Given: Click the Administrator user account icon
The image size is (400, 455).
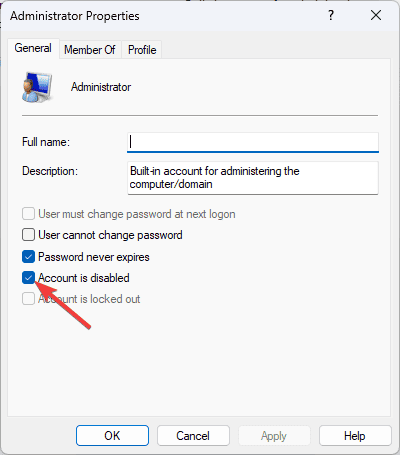Looking at the screenshot, I should click(x=37, y=87).
